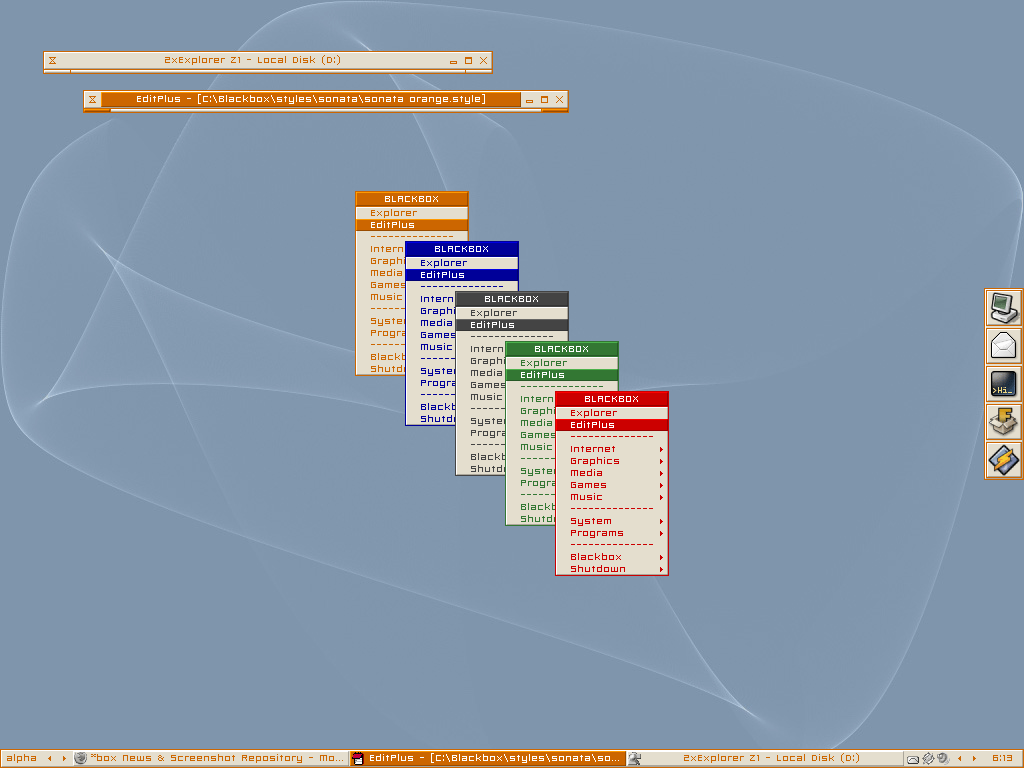Click the 6:13 clock in the taskbar
Viewport: 1024px width, 768px height.
(x=1002, y=758)
